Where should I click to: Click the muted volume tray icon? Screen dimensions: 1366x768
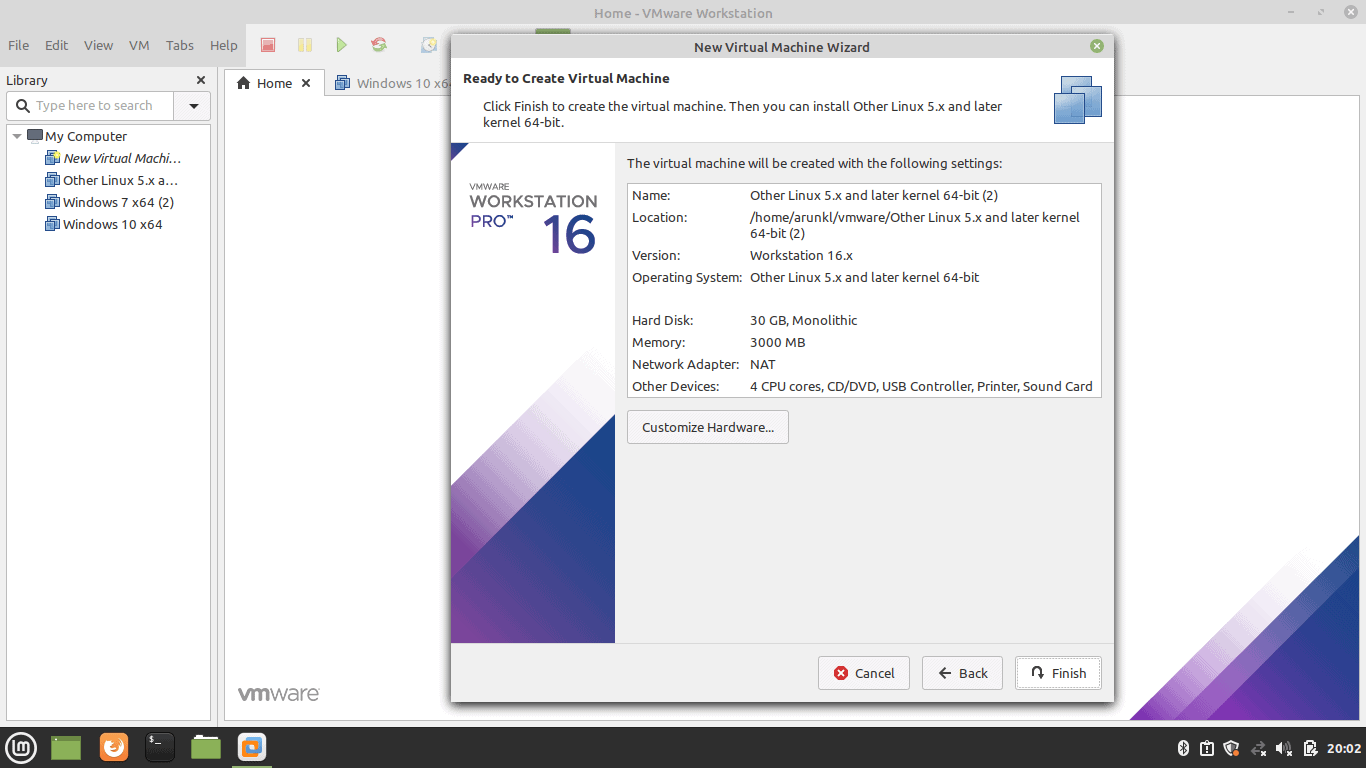pos(1285,748)
